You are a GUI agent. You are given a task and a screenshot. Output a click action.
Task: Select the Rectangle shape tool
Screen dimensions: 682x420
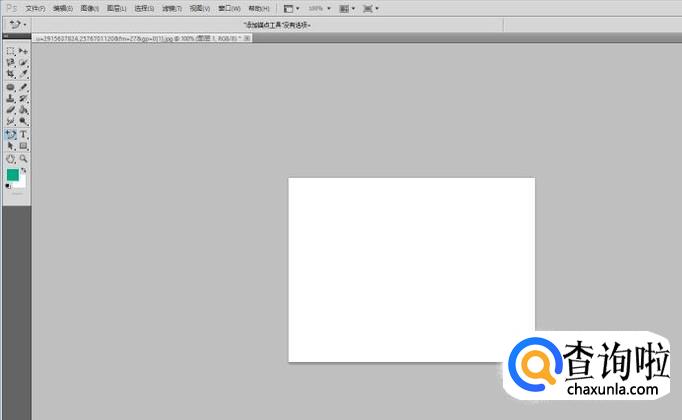pos(23,146)
